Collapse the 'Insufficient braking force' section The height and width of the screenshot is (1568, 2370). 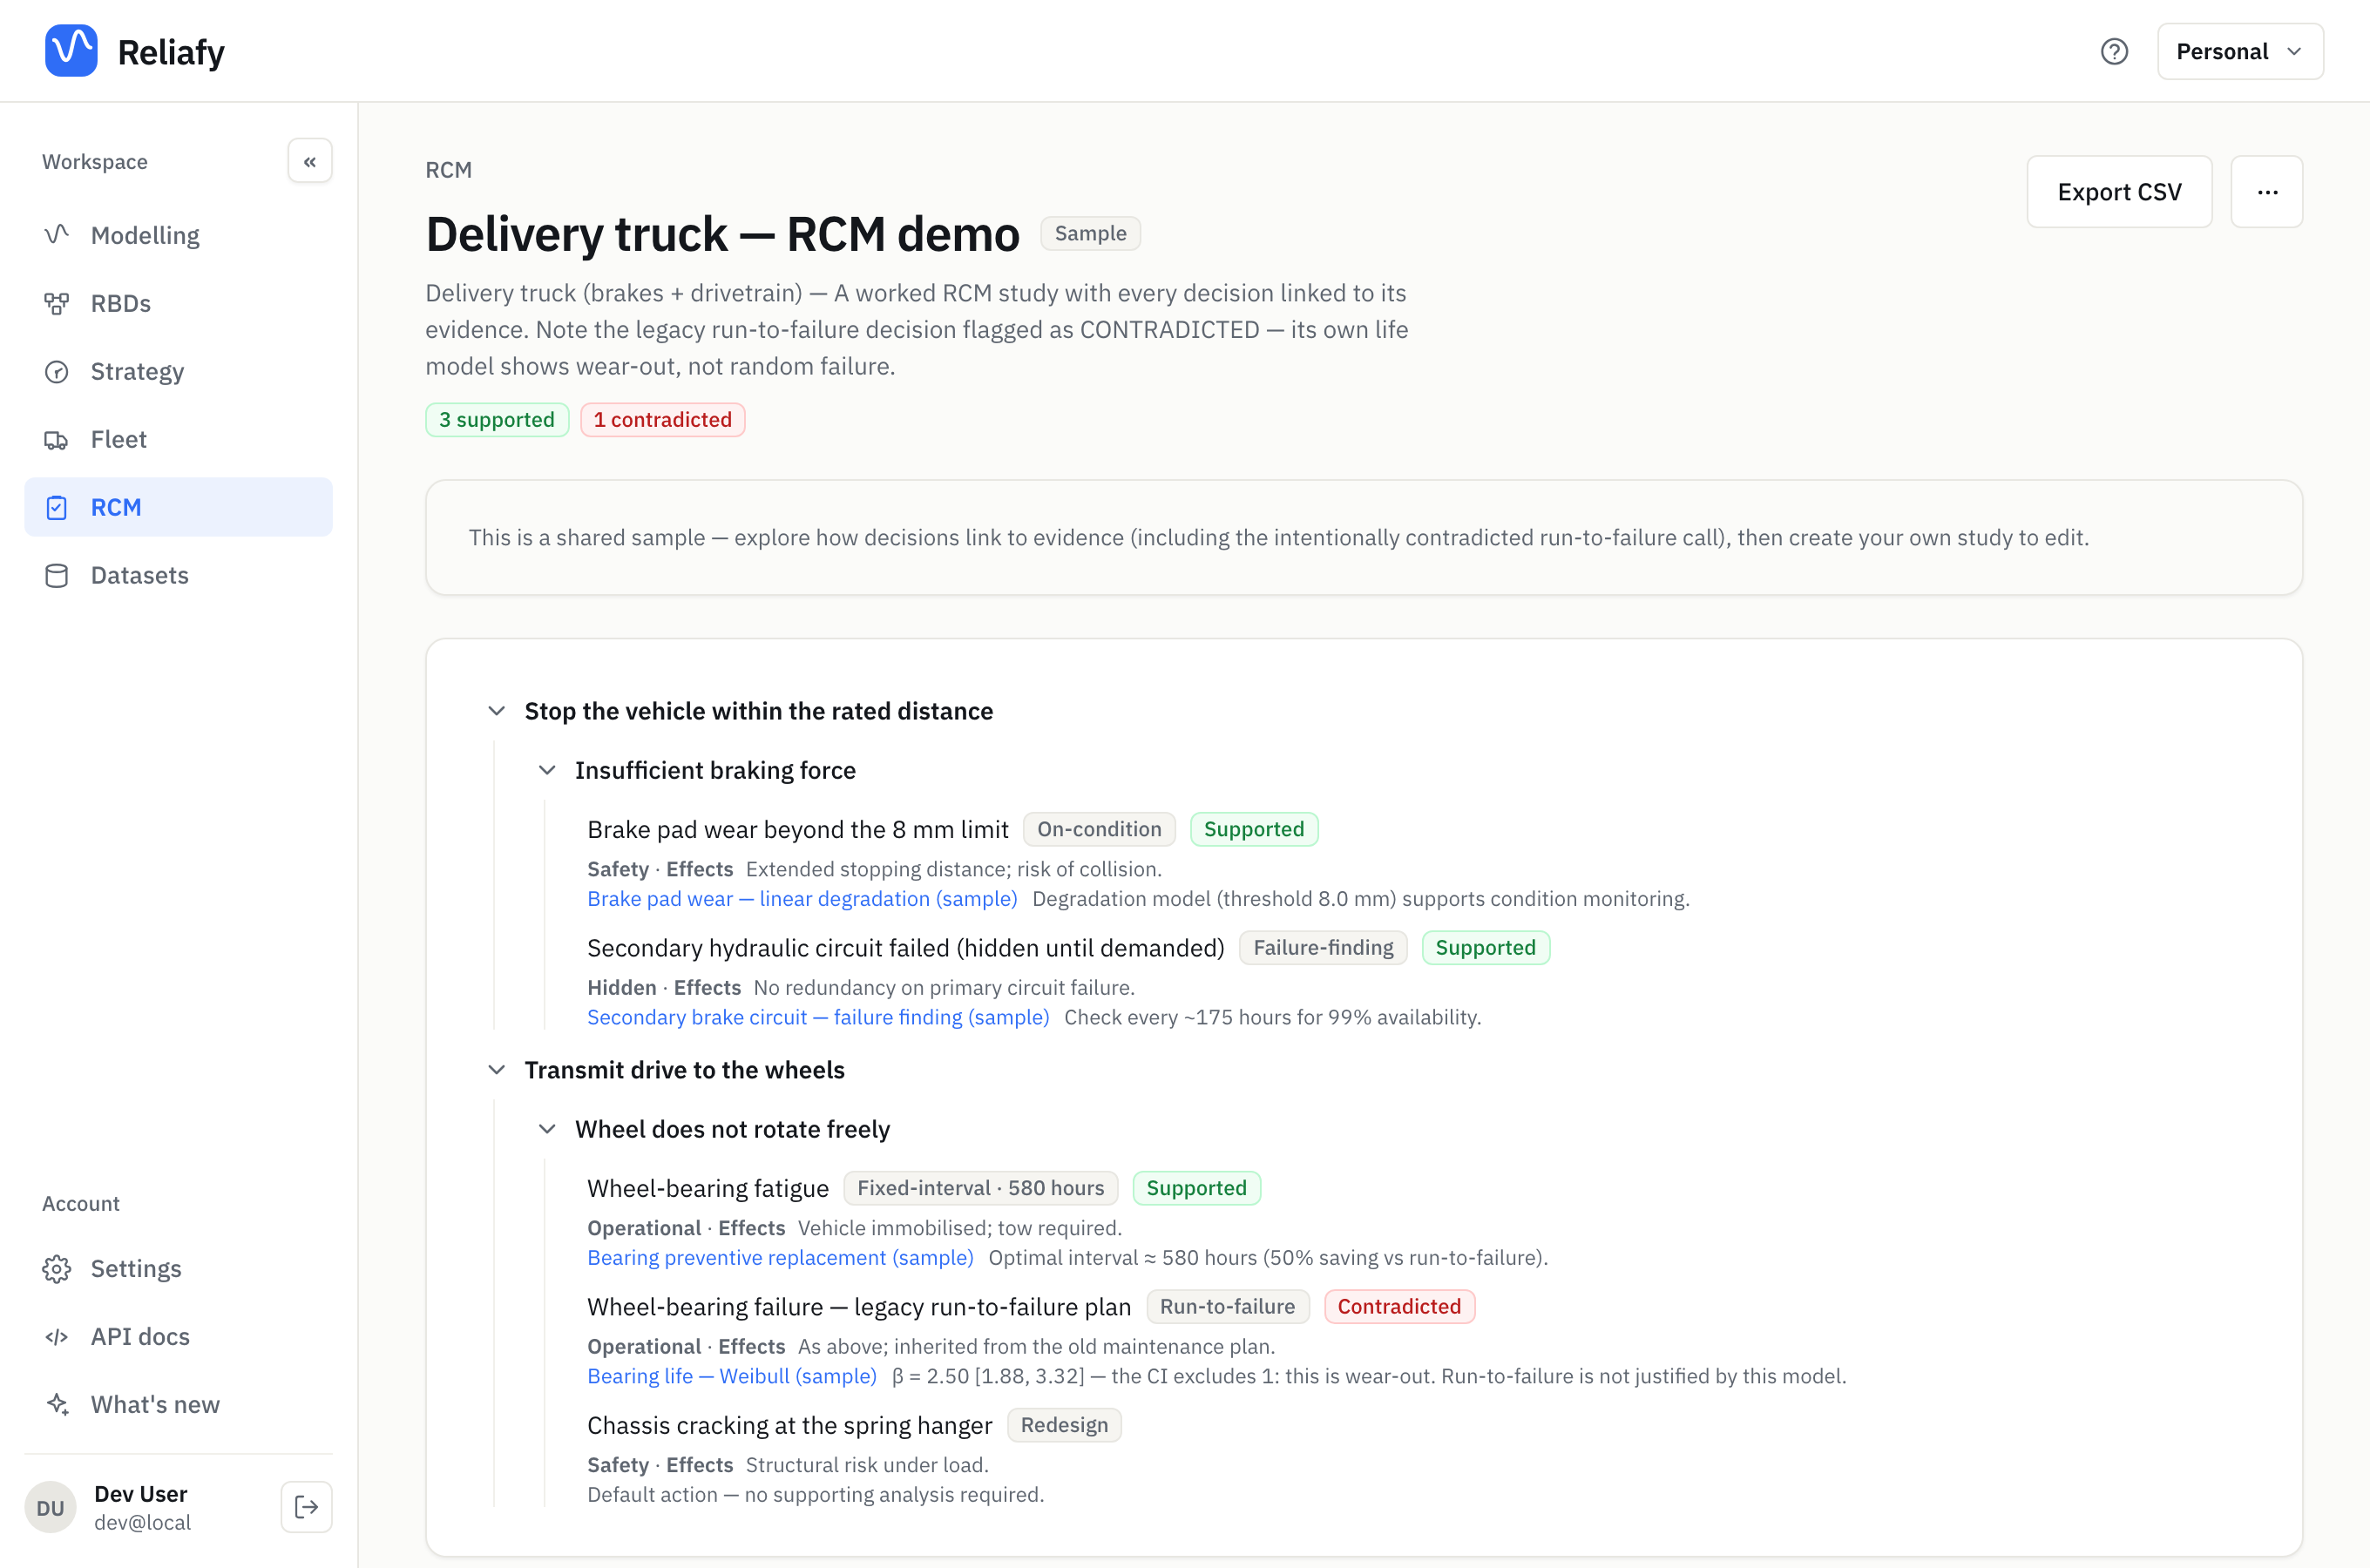(547, 770)
